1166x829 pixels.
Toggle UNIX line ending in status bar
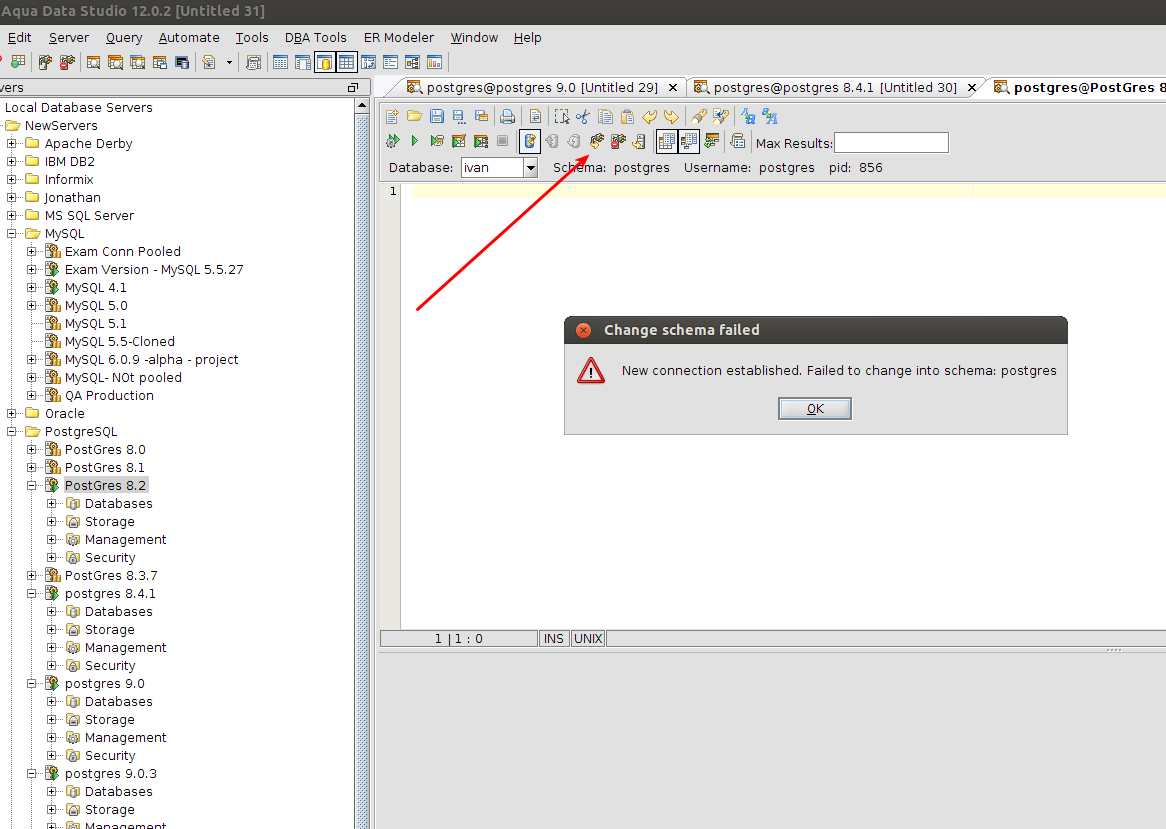[588, 639]
